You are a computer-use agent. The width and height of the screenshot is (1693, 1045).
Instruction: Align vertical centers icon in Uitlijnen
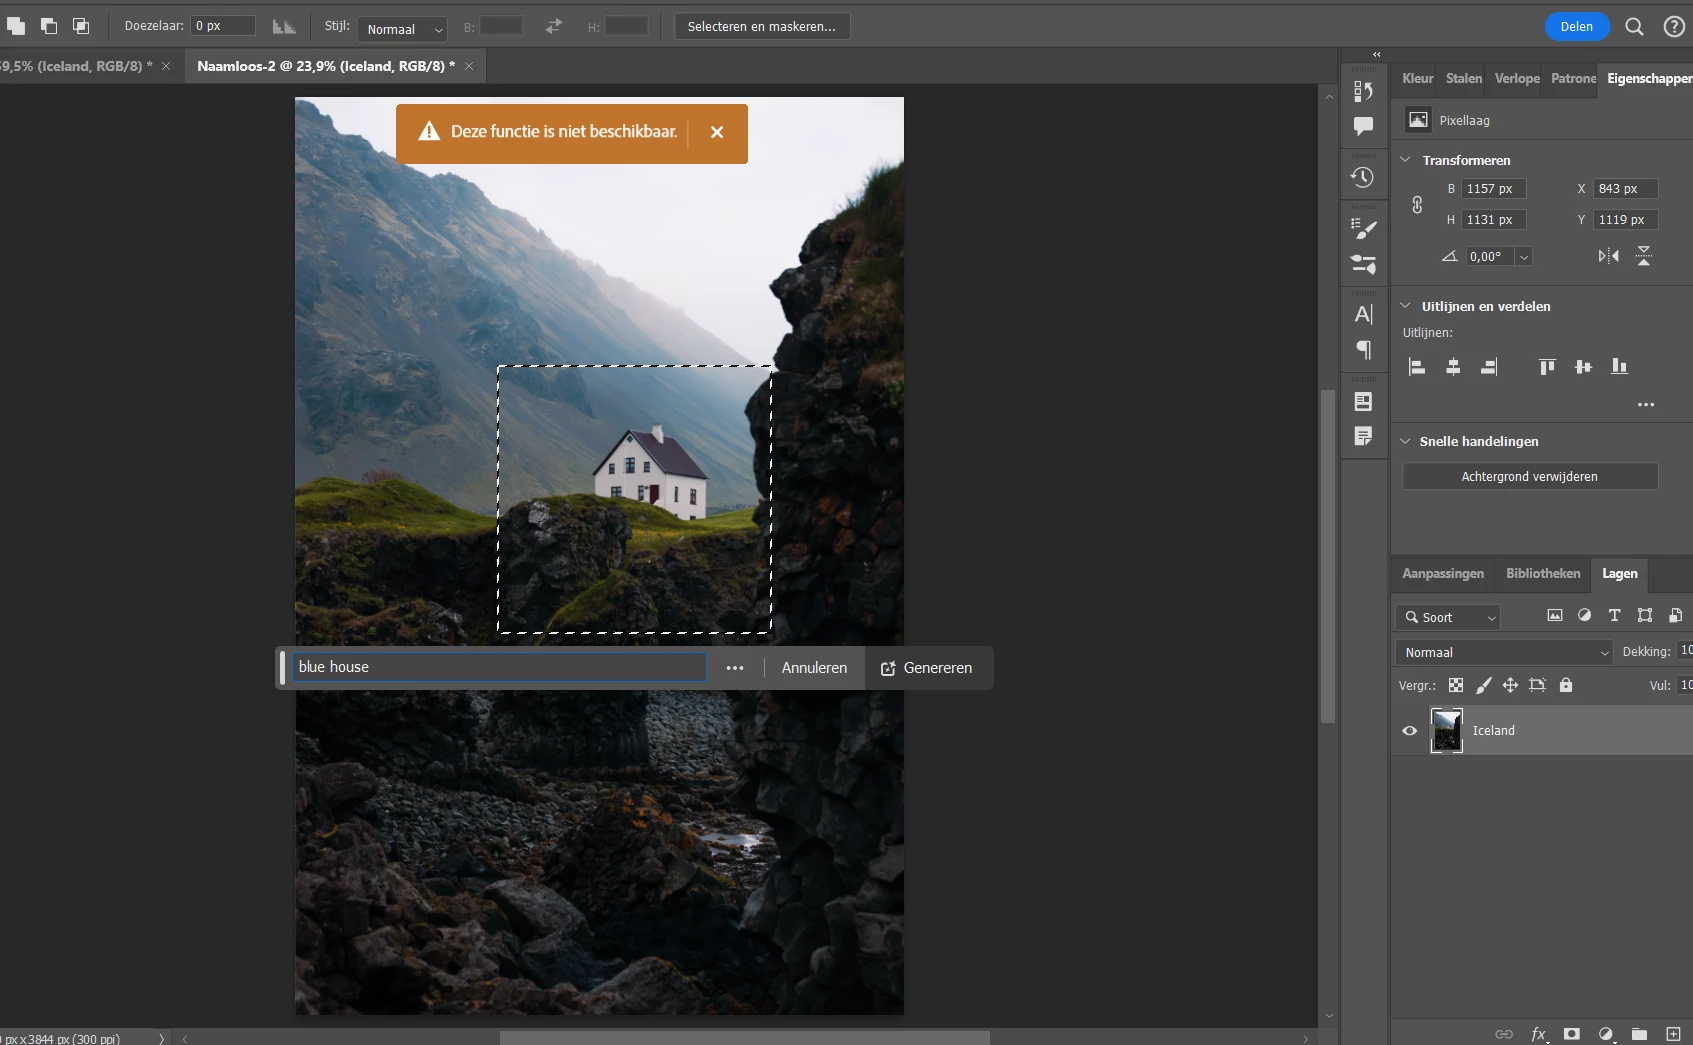(1583, 367)
